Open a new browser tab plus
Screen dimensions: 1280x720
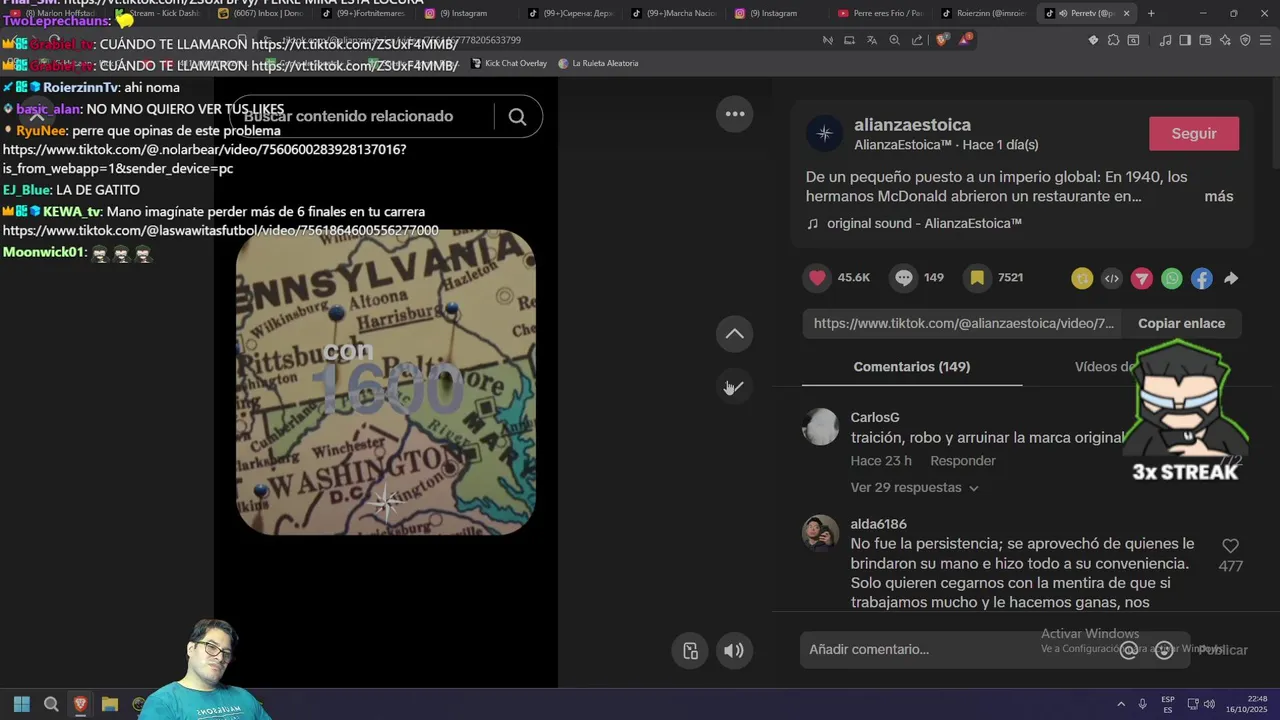click(x=1151, y=13)
